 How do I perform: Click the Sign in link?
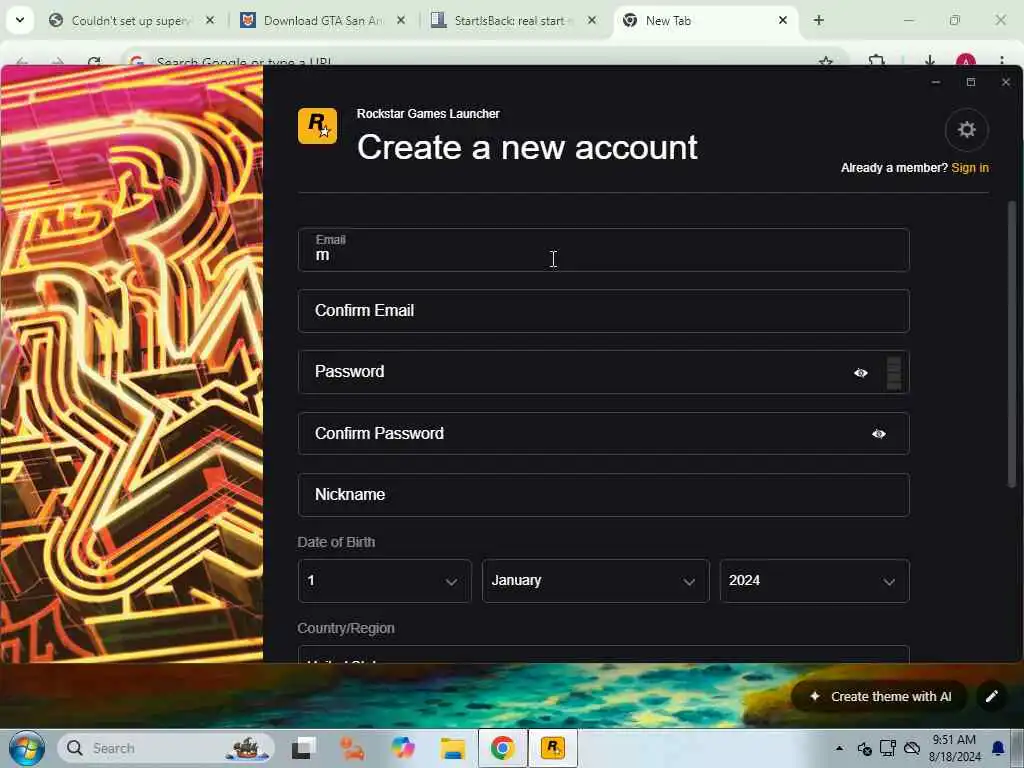coord(970,168)
